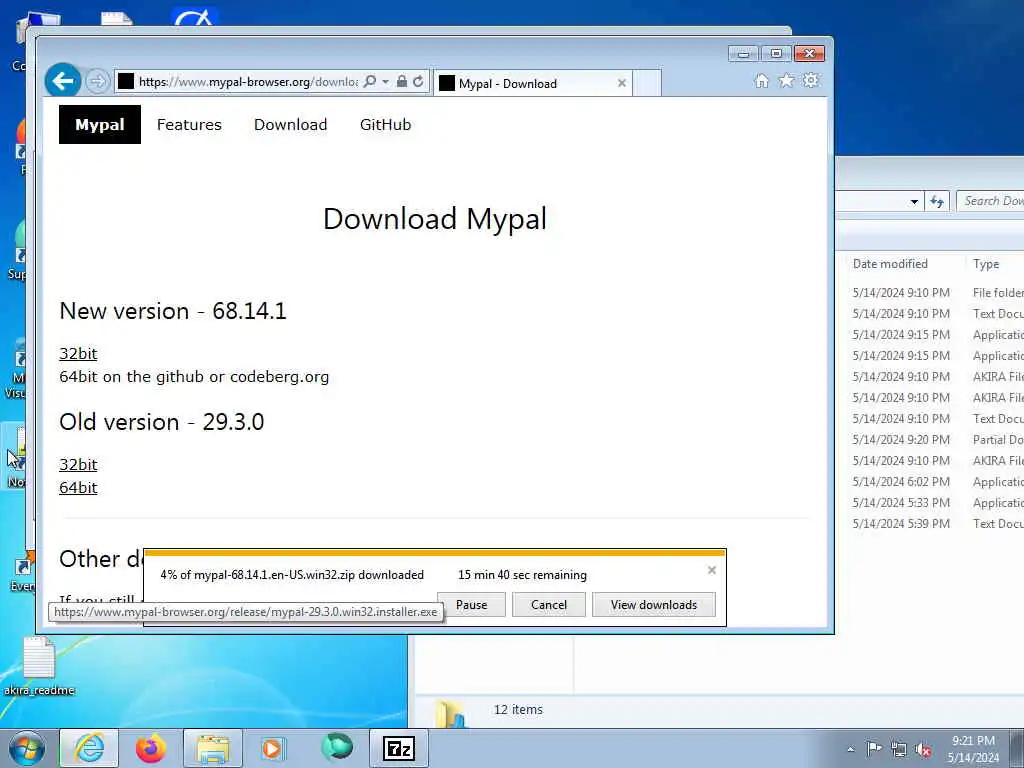Dismiss the download notification bar
This screenshot has height=768, width=1024.
click(x=712, y=570)
